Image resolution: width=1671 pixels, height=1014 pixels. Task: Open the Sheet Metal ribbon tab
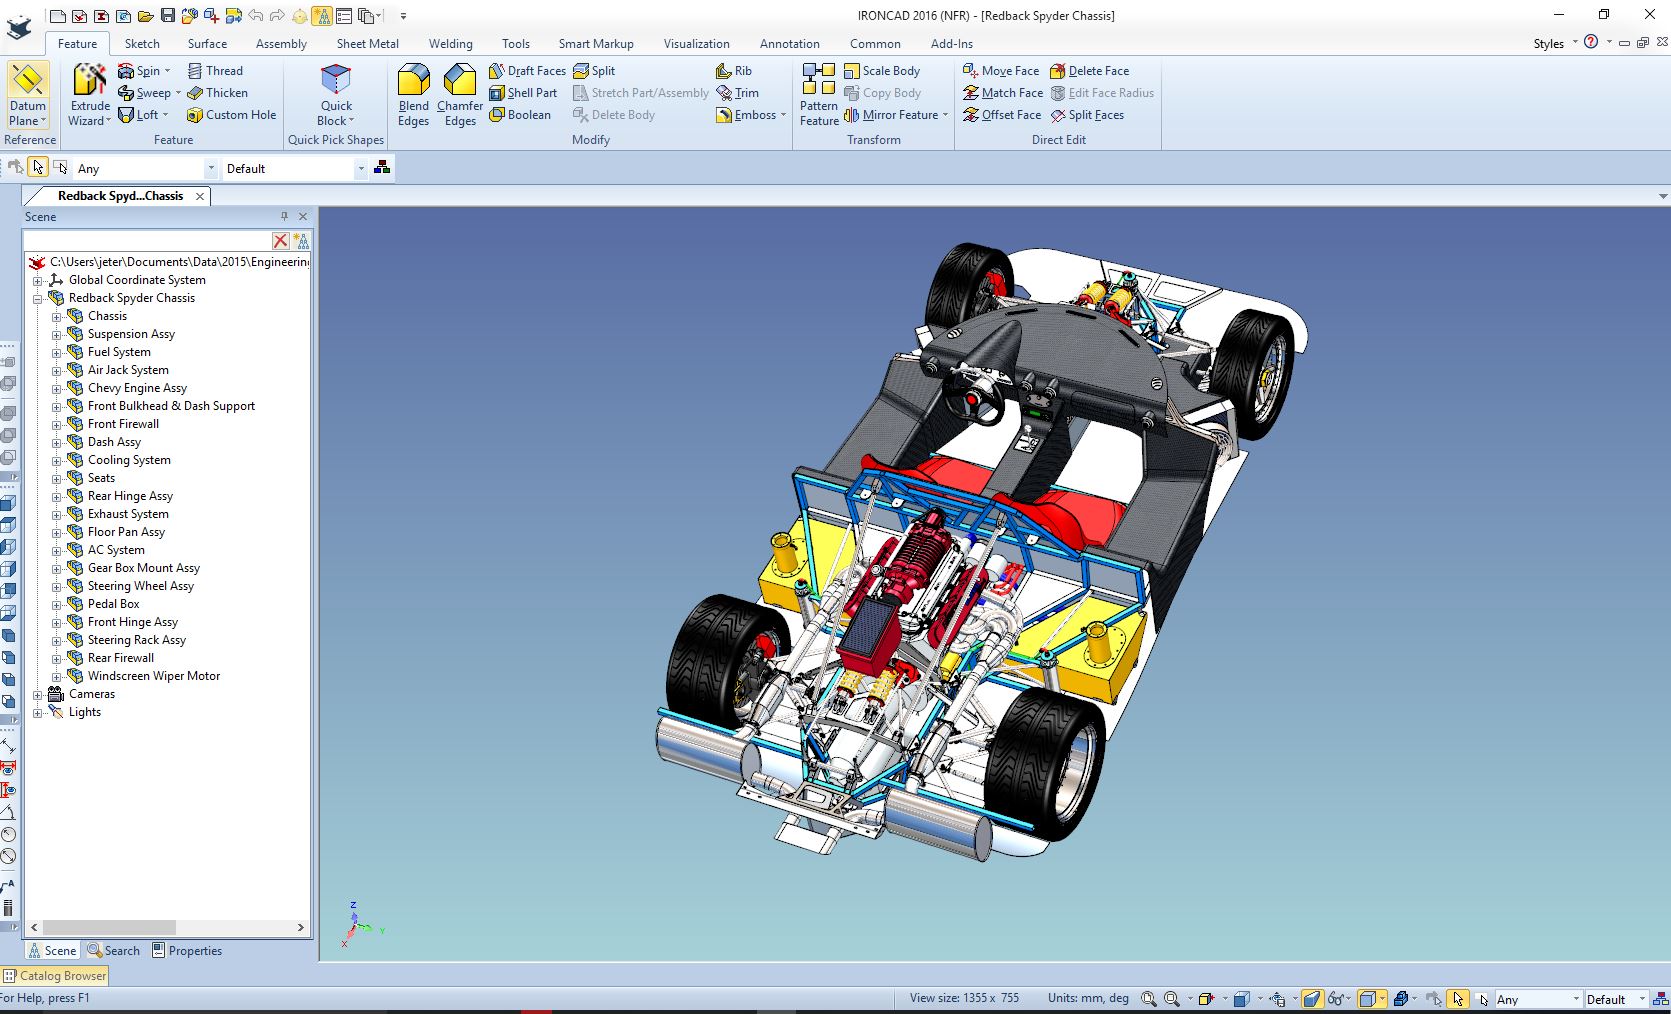(x=367, y=44)
